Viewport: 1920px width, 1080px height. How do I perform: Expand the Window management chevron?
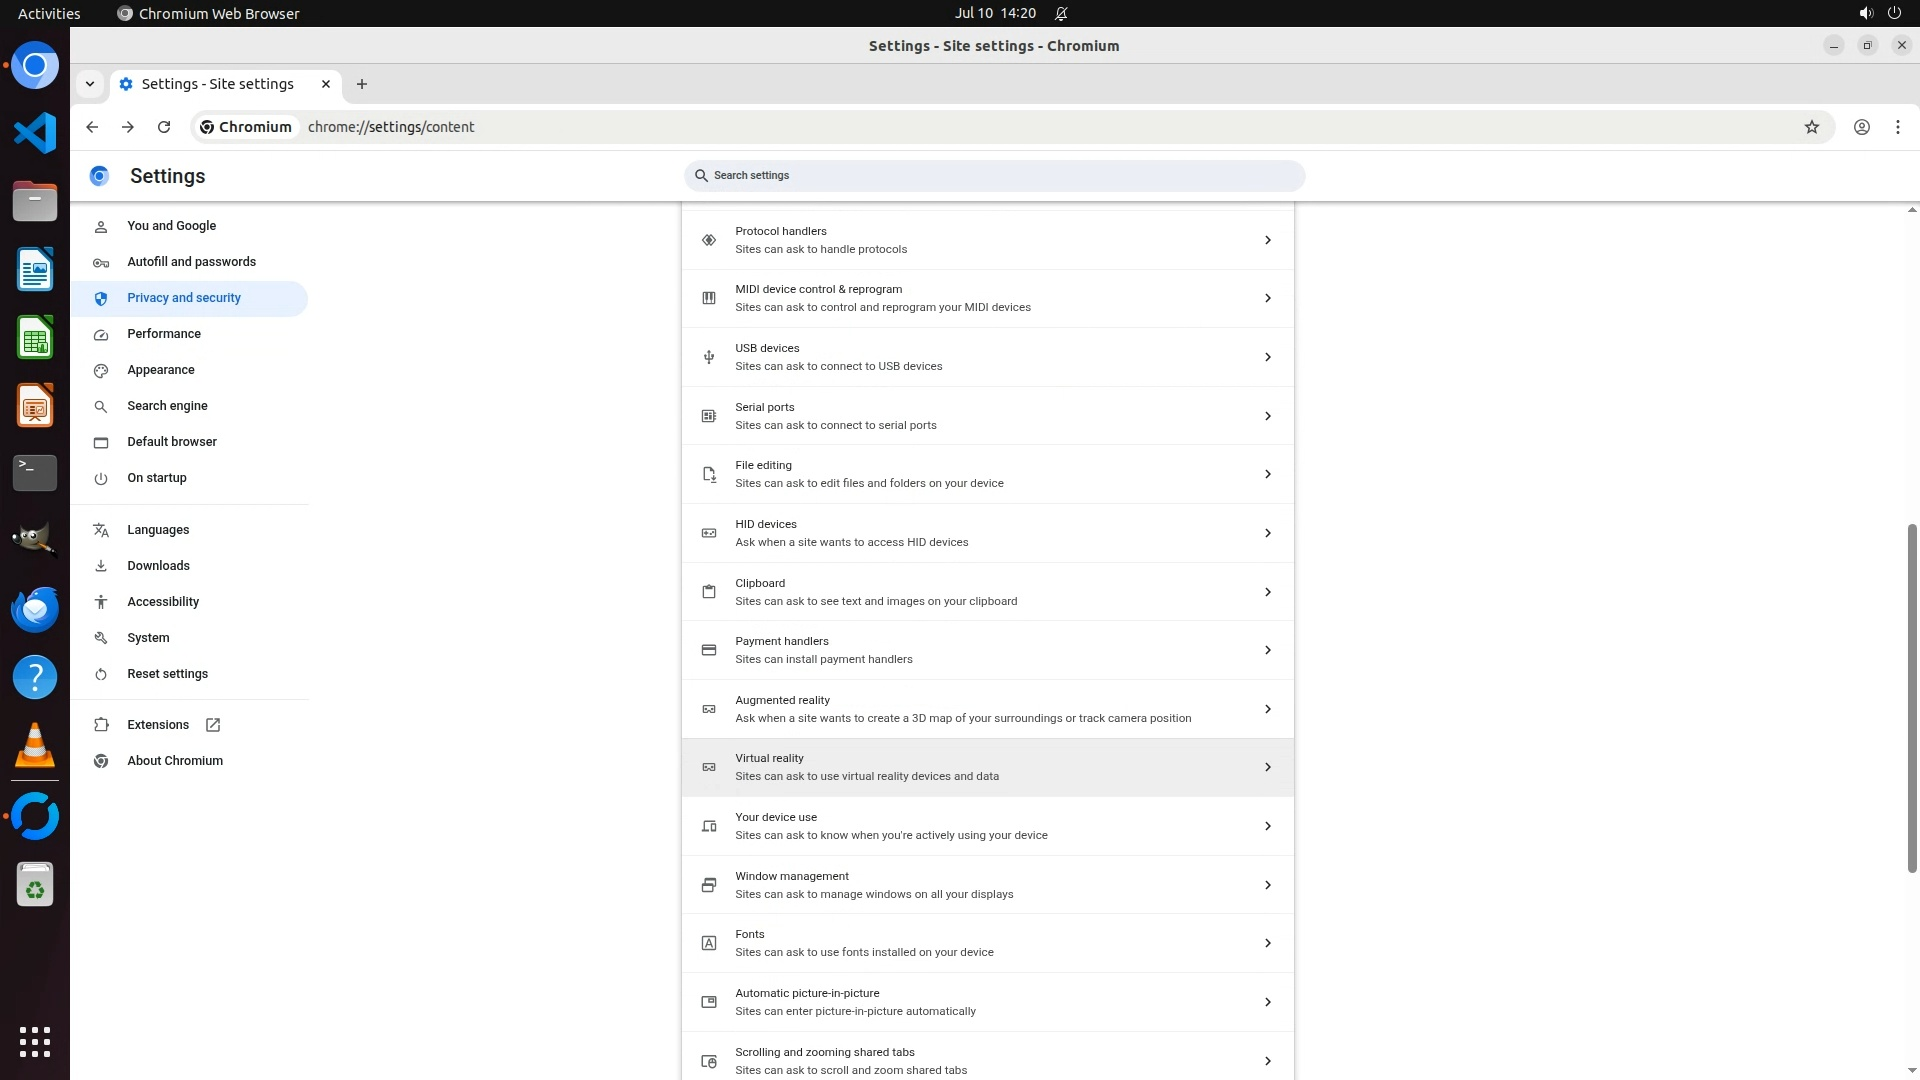point(1267,885)
